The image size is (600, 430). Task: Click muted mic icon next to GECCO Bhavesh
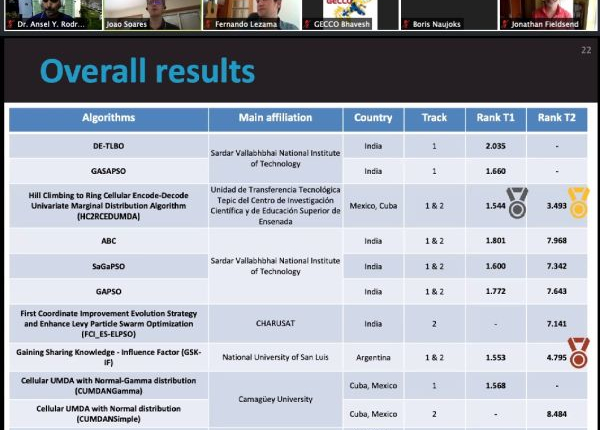306,24
